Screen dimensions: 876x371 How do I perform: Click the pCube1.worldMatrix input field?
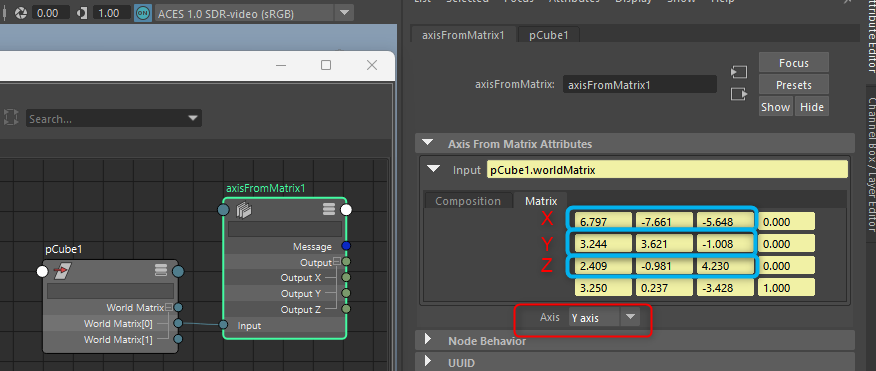pyautogui.click(x=667, y=170)
